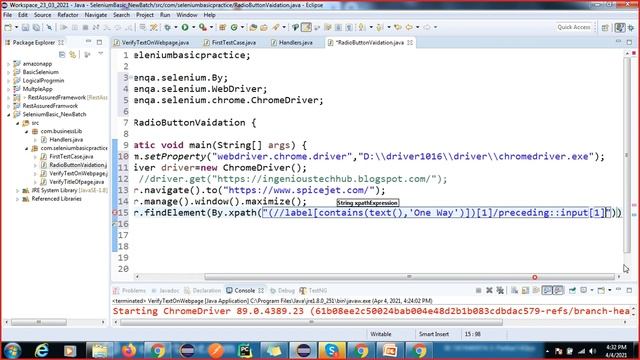This screenshot has height=360, width=640.
Task: Open the Run menu
Action: [x=165, y=15]
